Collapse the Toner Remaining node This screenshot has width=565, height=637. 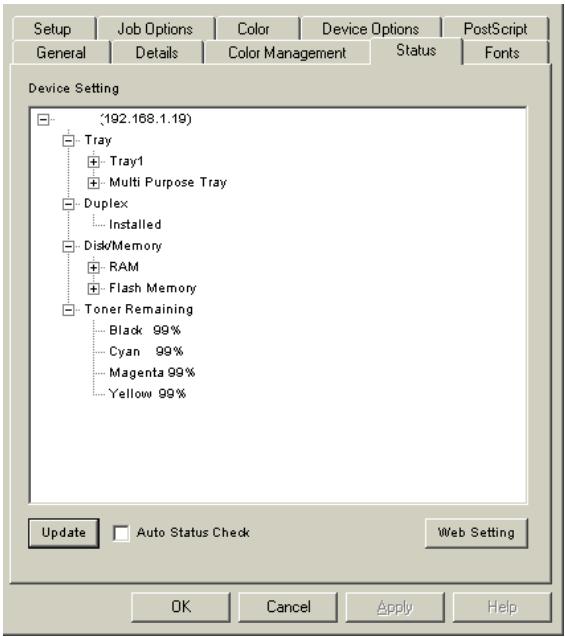(x=68, y=310)
